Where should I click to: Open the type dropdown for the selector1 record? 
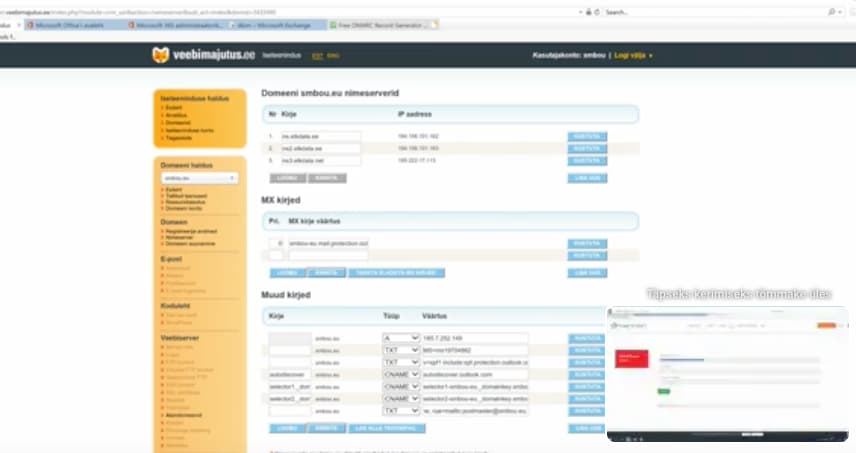click(x=401, y=386)
